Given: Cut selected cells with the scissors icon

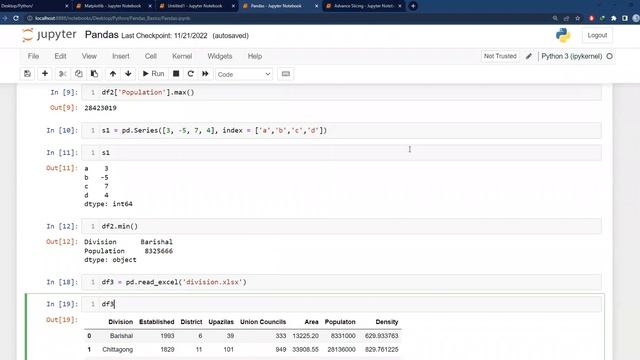Looking at the screenshot, I should (x=62, y=74).
